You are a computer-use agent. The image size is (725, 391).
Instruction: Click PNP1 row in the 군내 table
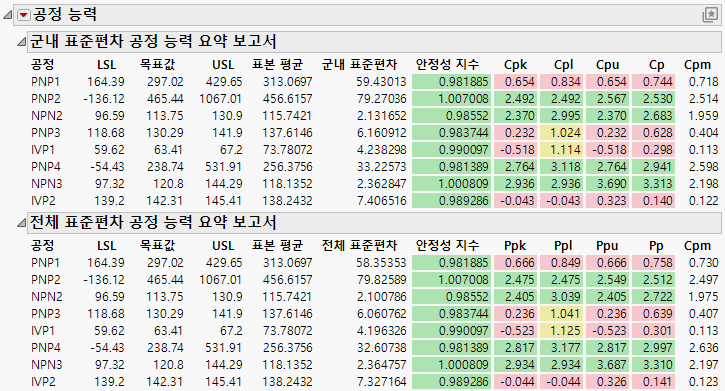(375, 82)
